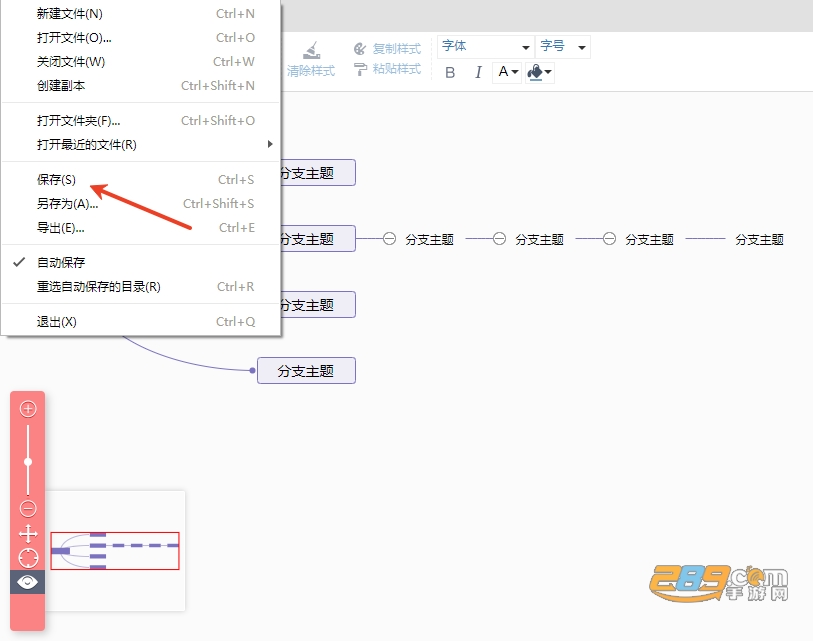The width and height of the screenshot is (813, 641).
Task: Choose 打开文件(O)... menu entry
Action: click(x=141, y=37)
